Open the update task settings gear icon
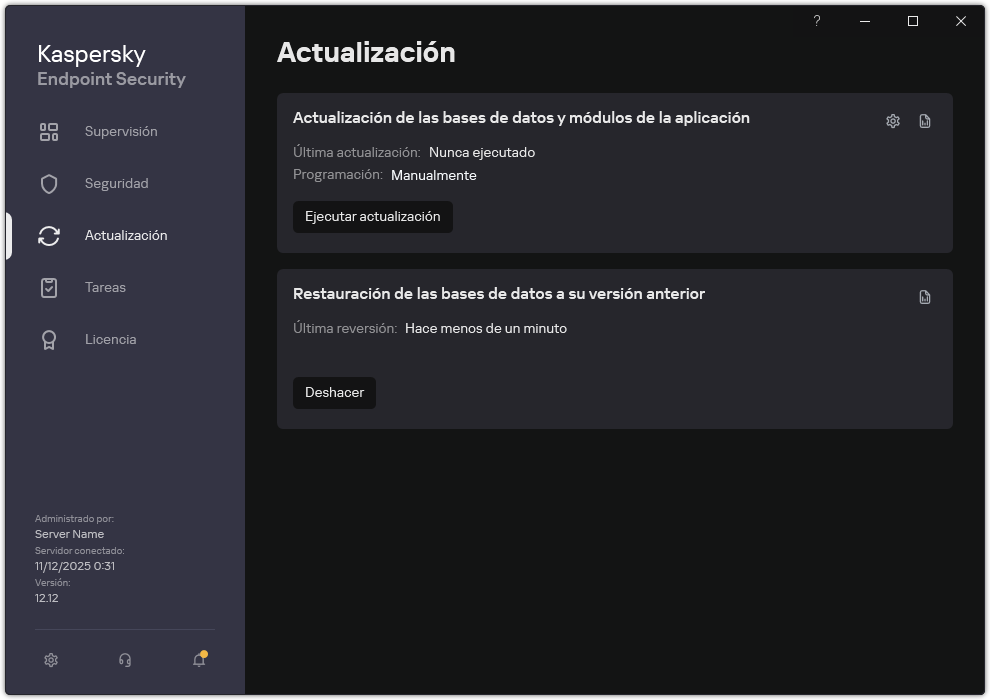 pyautogui.click(x=891, y=120)
